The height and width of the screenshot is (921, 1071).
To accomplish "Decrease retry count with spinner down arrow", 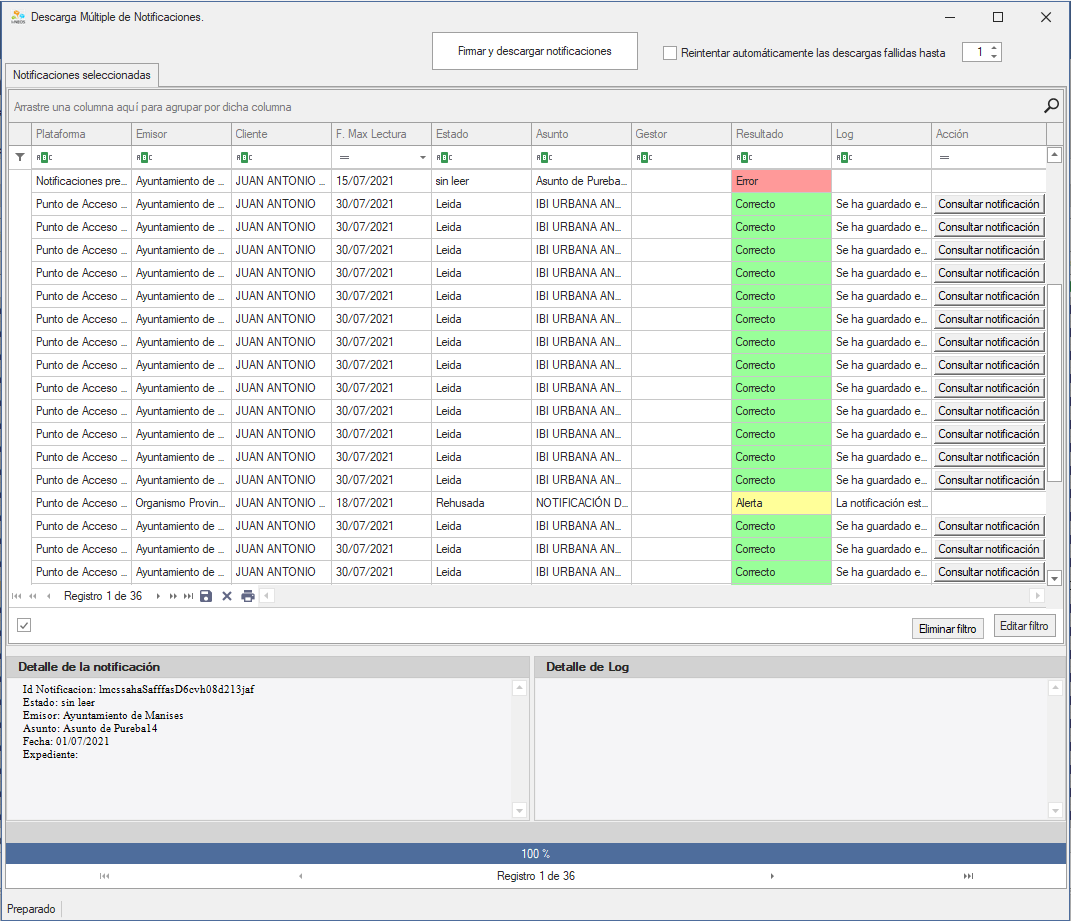I will click(994, 57).
